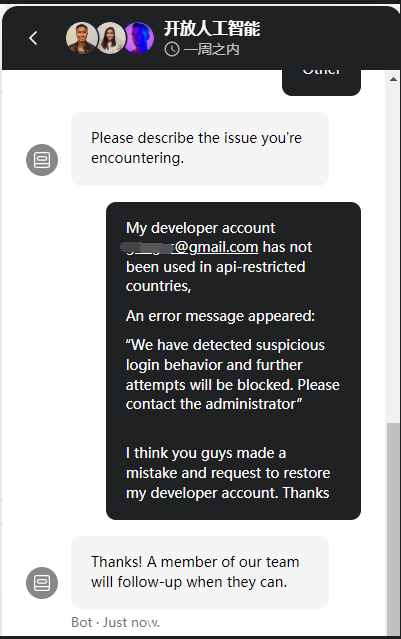401x639 pixels.
Task: Click the 'Bot · Just now' timestamp
Action: (115, 622)
